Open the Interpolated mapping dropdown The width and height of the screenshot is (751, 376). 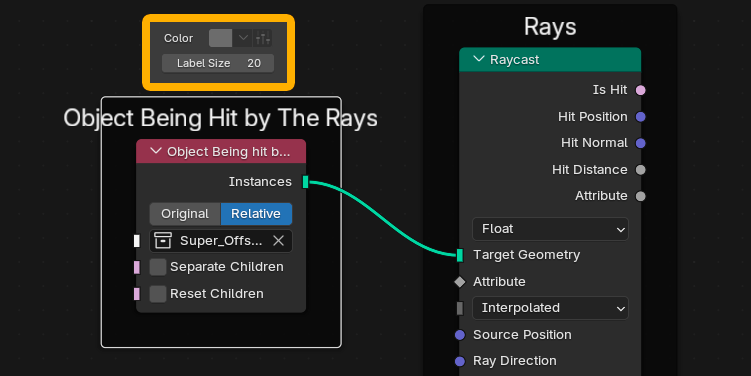pyautogui.click(x=550, y=308)
